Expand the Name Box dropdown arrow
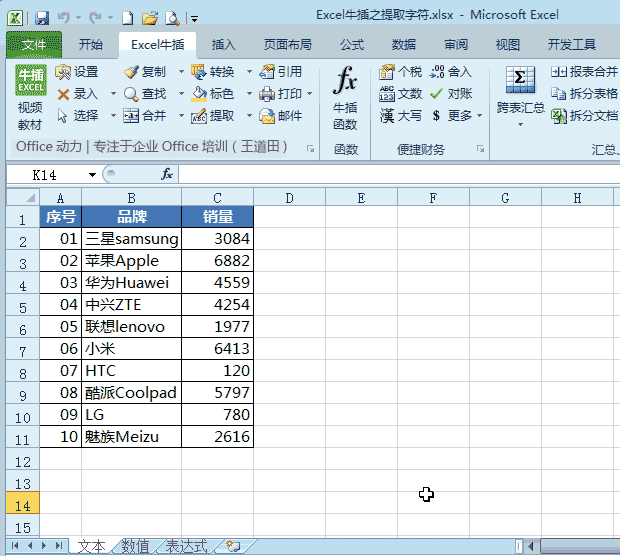The width and height of the screenshot is (620, 556). click(x=92, y=174)
